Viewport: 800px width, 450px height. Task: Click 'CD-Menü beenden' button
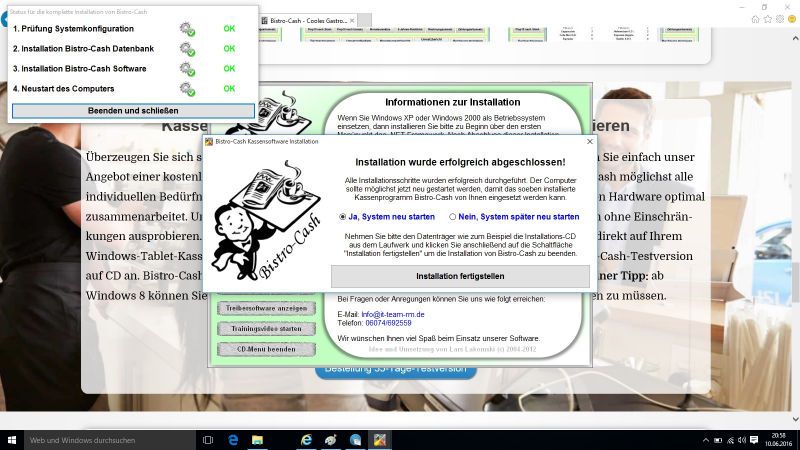click(x=265, y=349)
